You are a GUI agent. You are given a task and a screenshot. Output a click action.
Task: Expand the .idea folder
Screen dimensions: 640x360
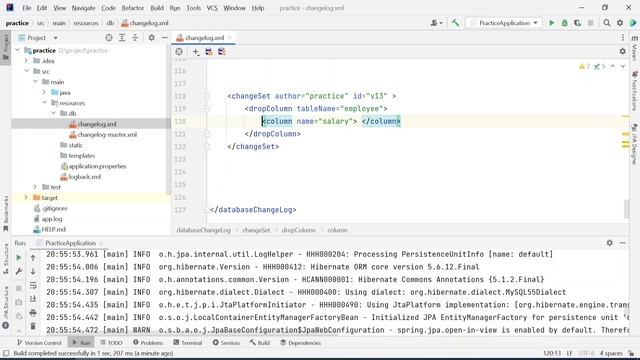27,61
